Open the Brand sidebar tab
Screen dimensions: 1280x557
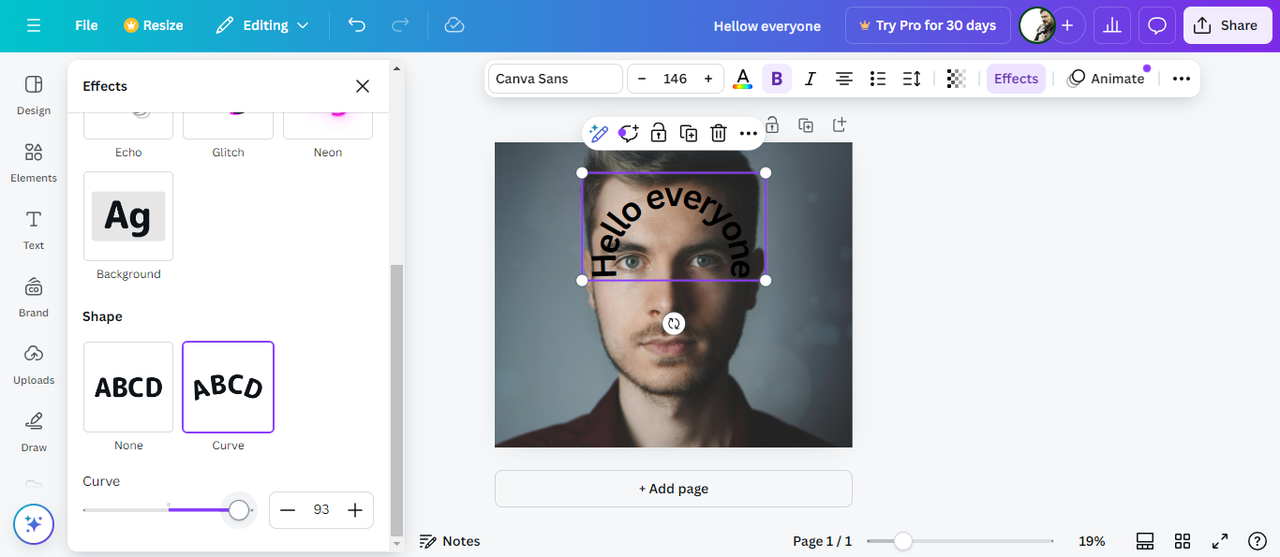pos(34,297)
